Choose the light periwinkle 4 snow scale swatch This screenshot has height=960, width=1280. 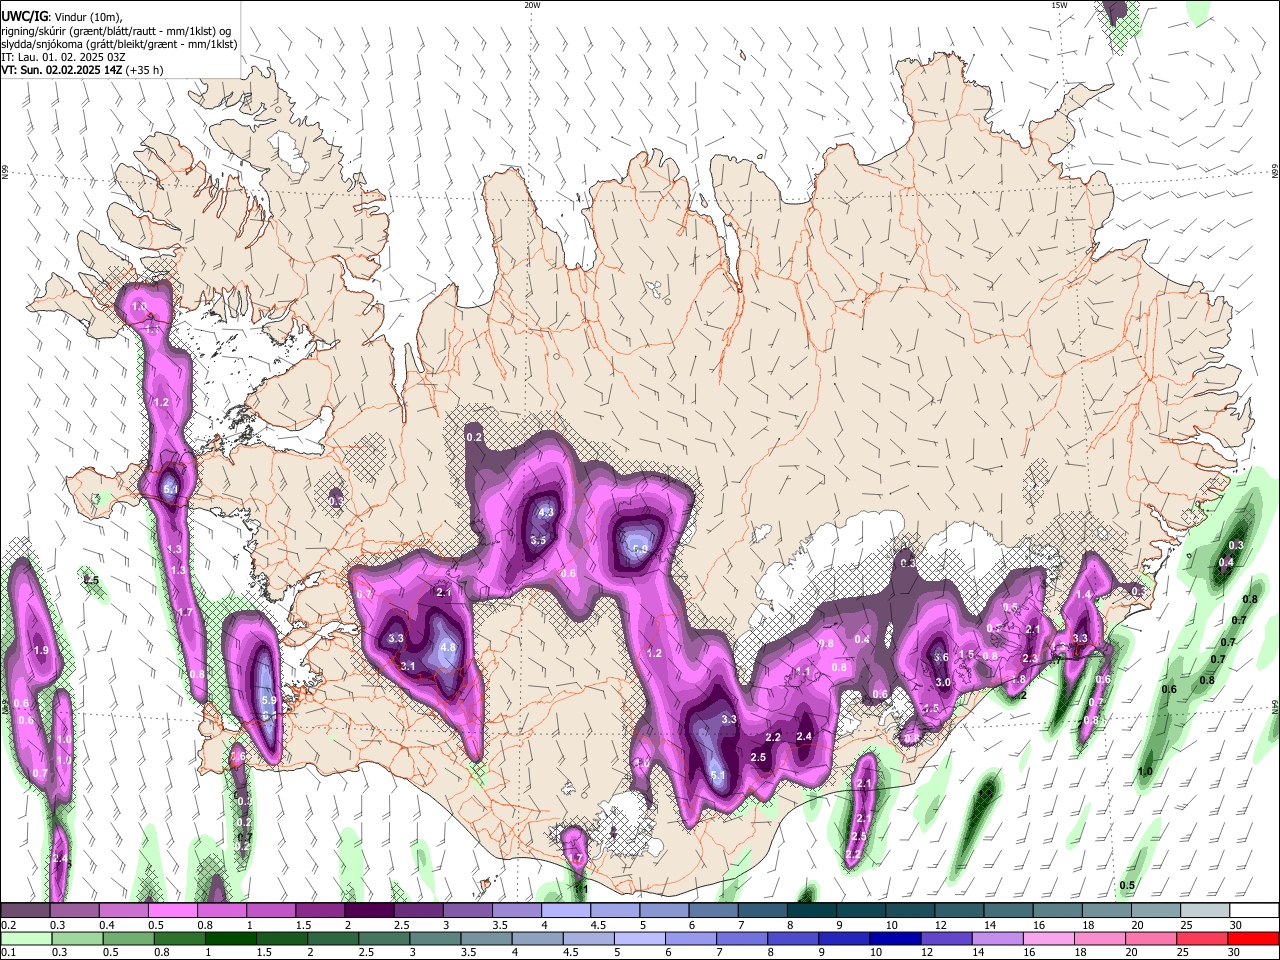[564, 911]
